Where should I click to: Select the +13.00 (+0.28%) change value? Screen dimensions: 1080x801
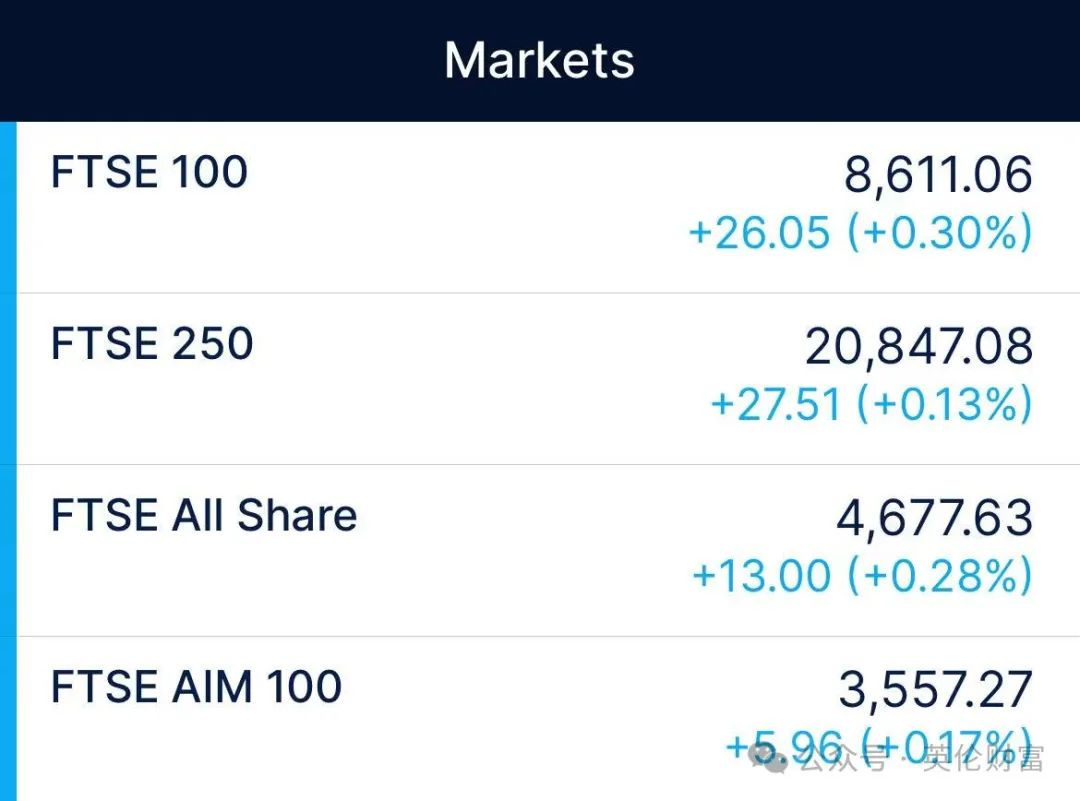863,575
